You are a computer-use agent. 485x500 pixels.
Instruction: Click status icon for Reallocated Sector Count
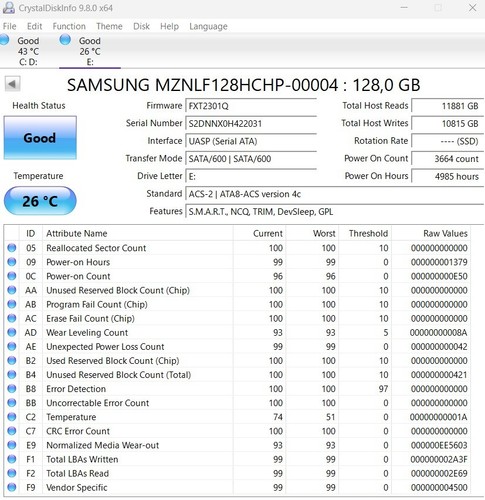point(12,248)
